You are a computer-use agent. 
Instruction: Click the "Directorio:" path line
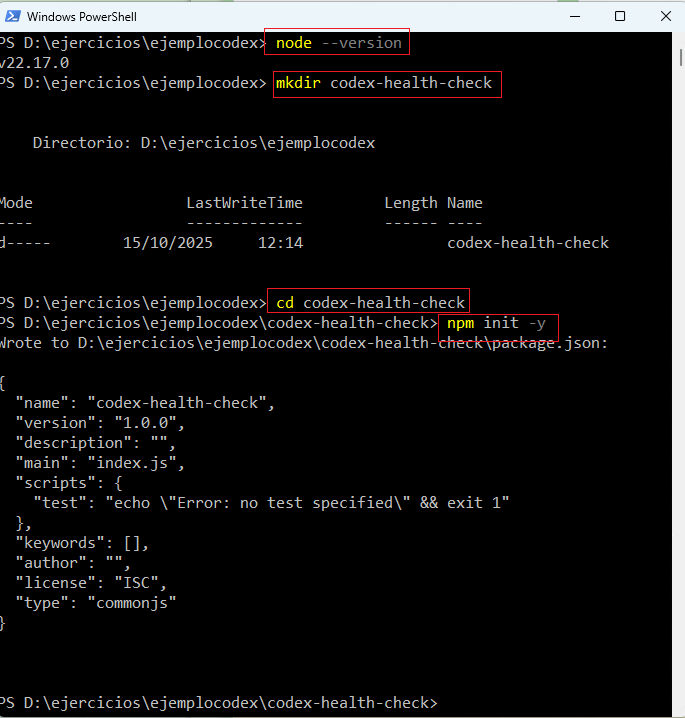[x=204, y=143]
